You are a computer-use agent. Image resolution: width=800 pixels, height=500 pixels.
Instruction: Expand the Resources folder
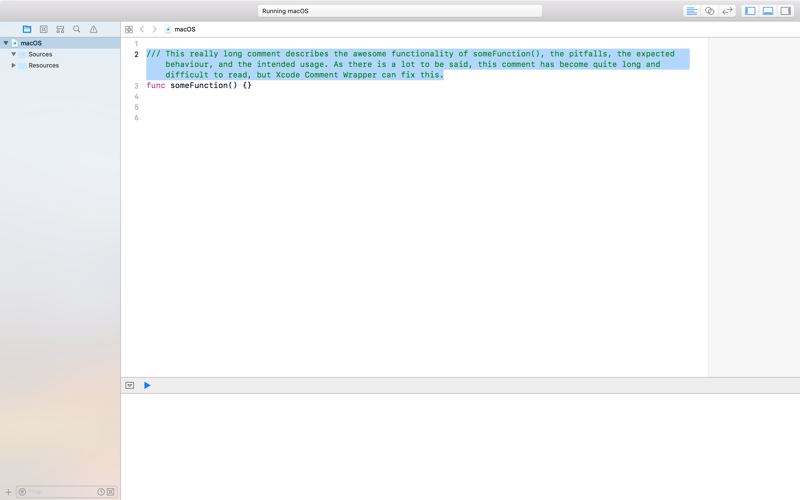pos(14,65)
